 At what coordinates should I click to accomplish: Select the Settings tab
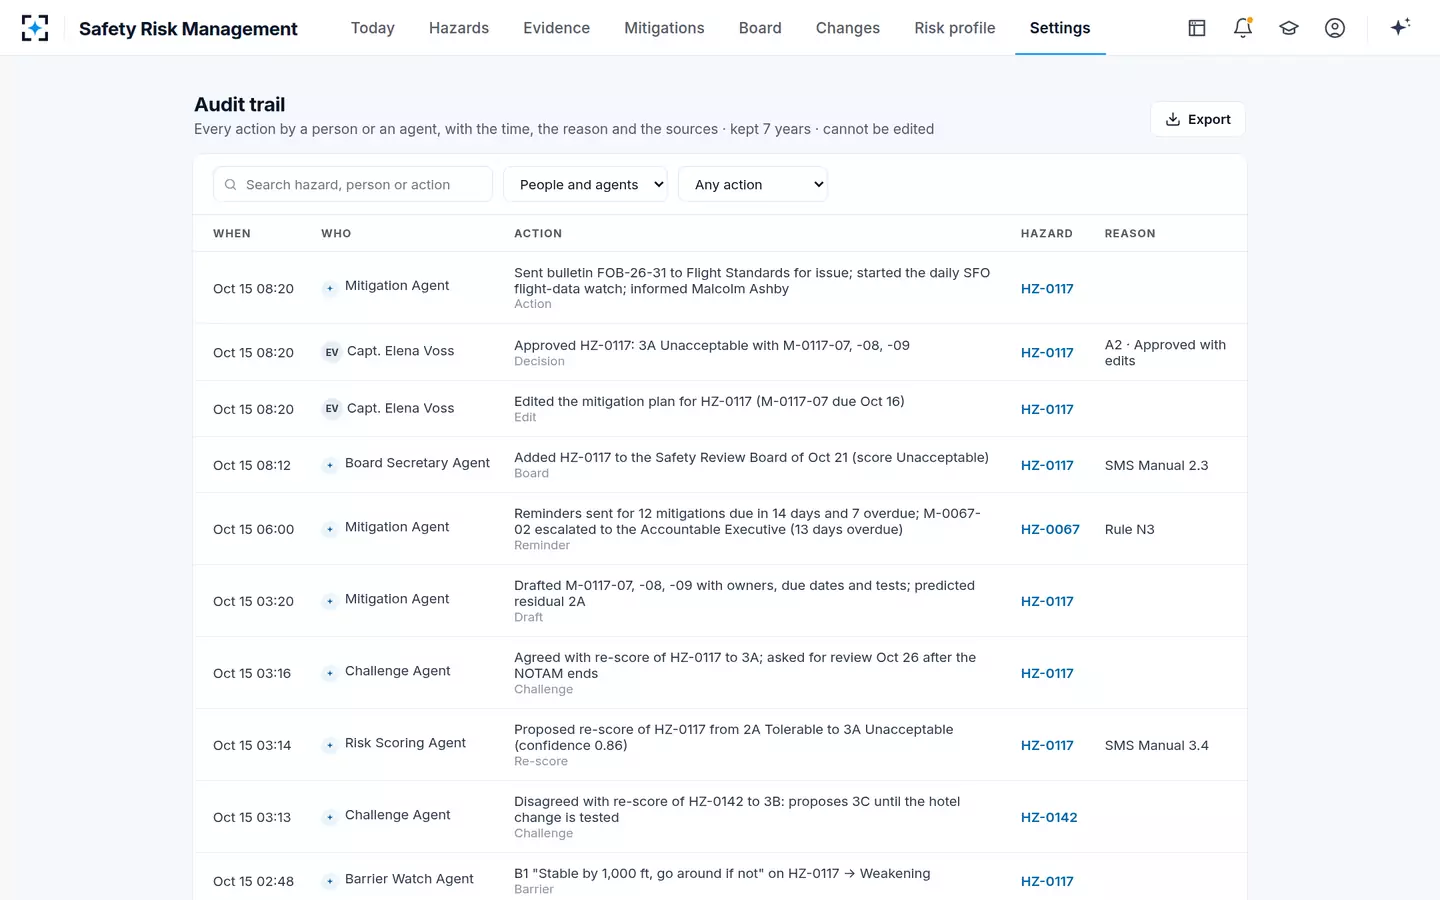point(1060,28)
